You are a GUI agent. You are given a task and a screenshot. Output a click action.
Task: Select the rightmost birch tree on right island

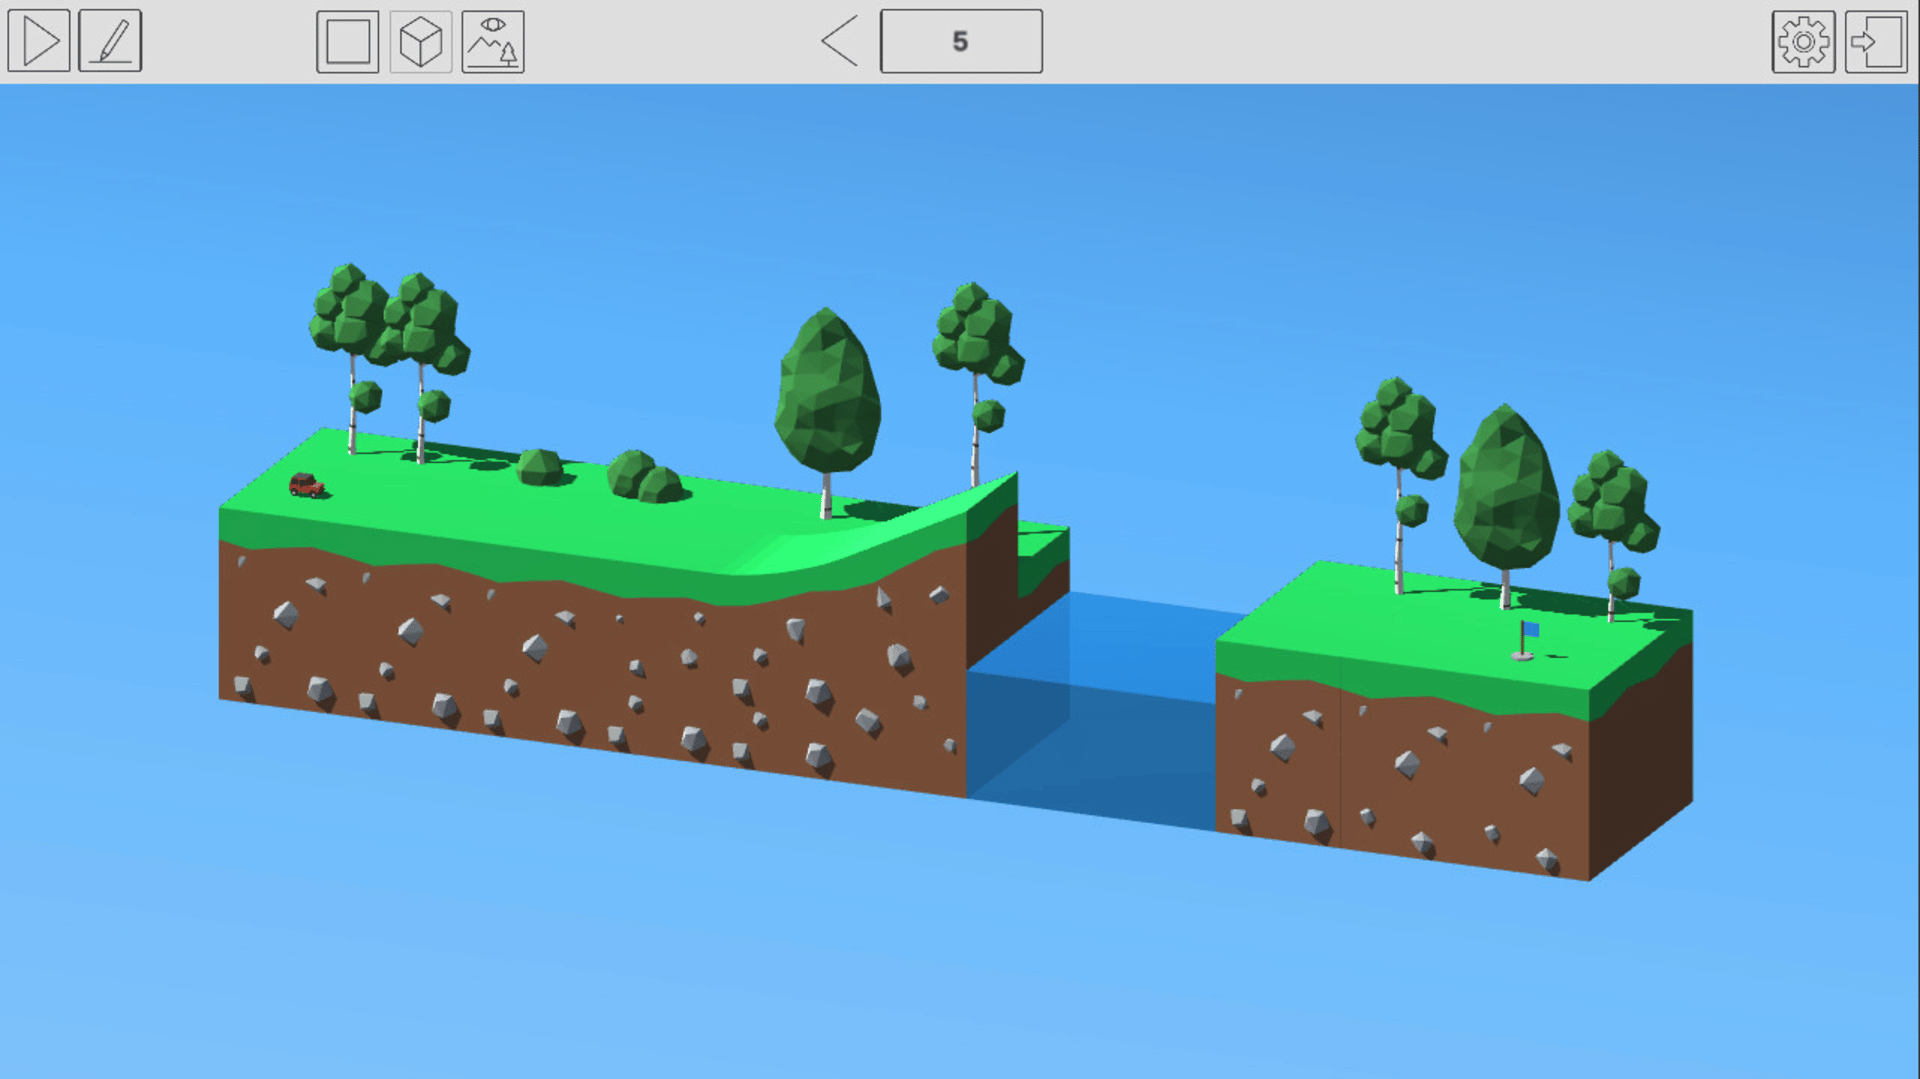tap(1612, 510)
